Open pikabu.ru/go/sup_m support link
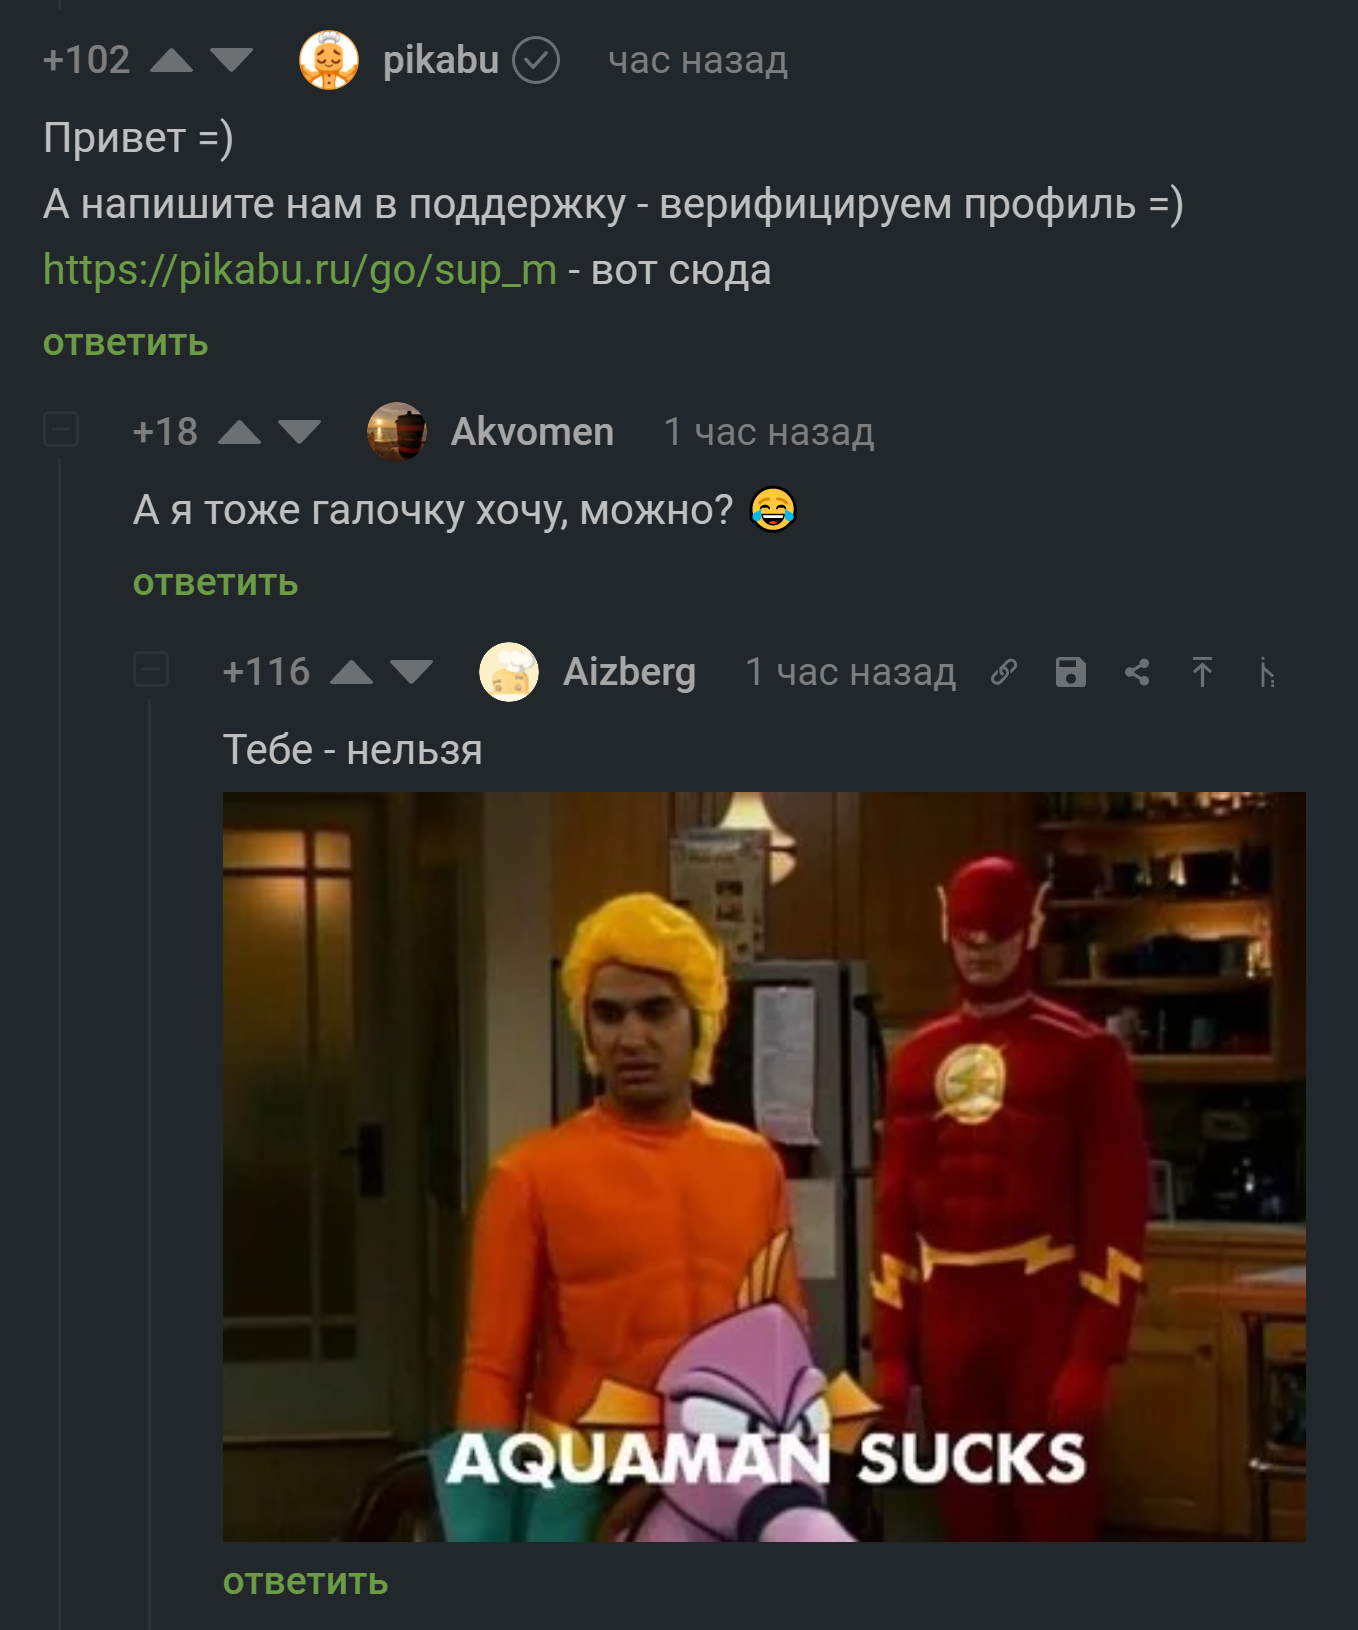The height and width of the screenshot is (1630, 1358). tap(300, 270)
